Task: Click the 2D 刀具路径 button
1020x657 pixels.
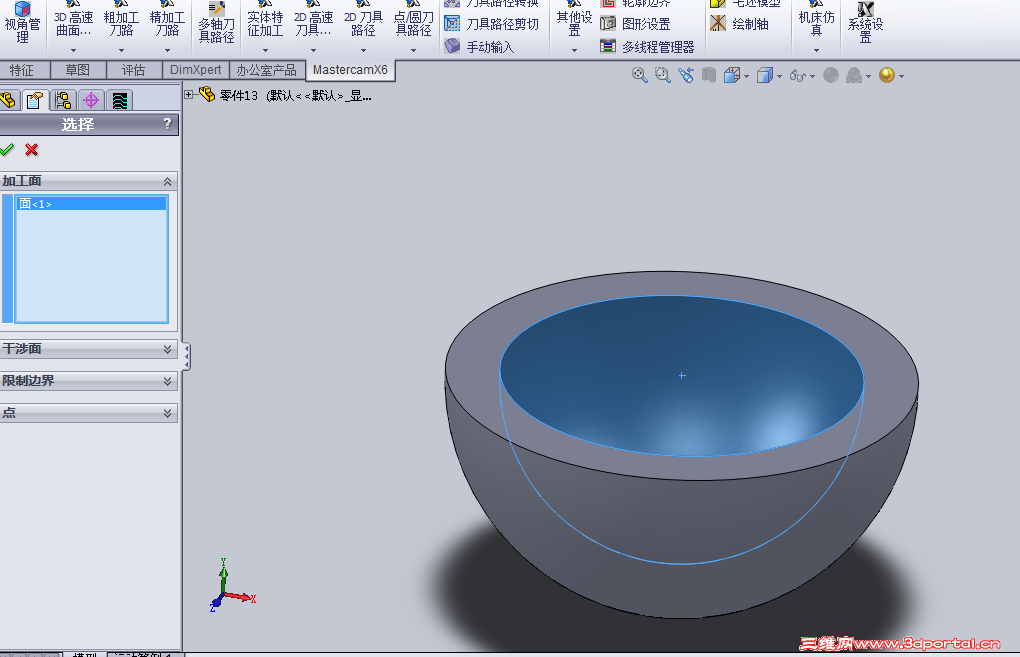Action: [364, 20]
